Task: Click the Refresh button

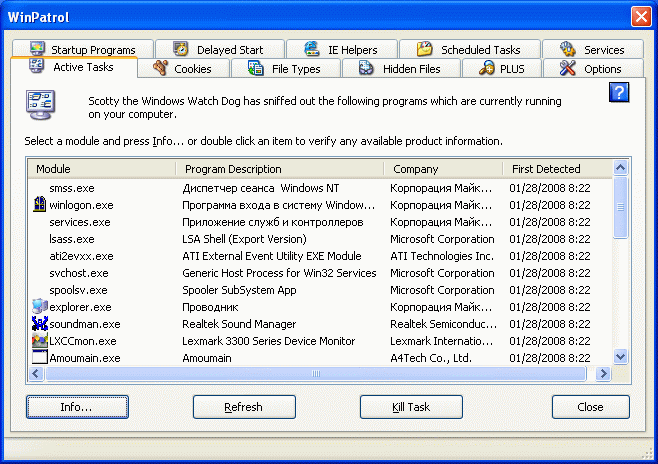Action: coord(244,407)
